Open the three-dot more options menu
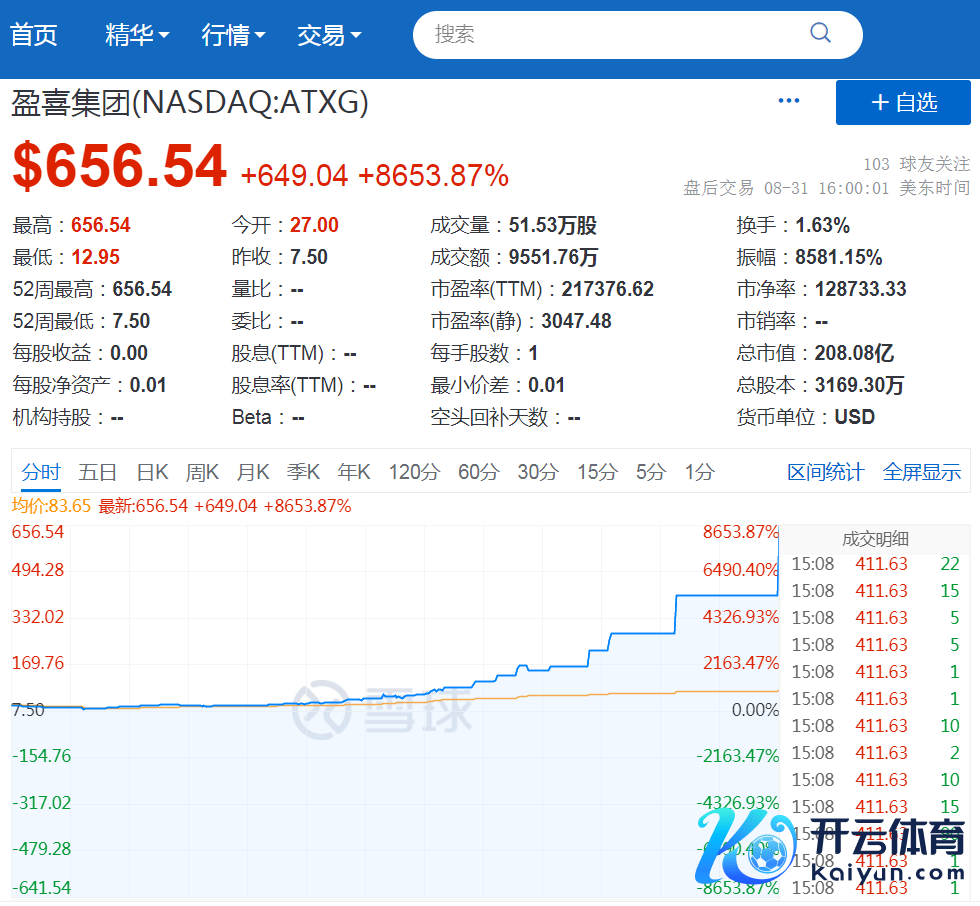Image resolution: width=980 pixels, height=906 pixels. click(x=788, y=101)
